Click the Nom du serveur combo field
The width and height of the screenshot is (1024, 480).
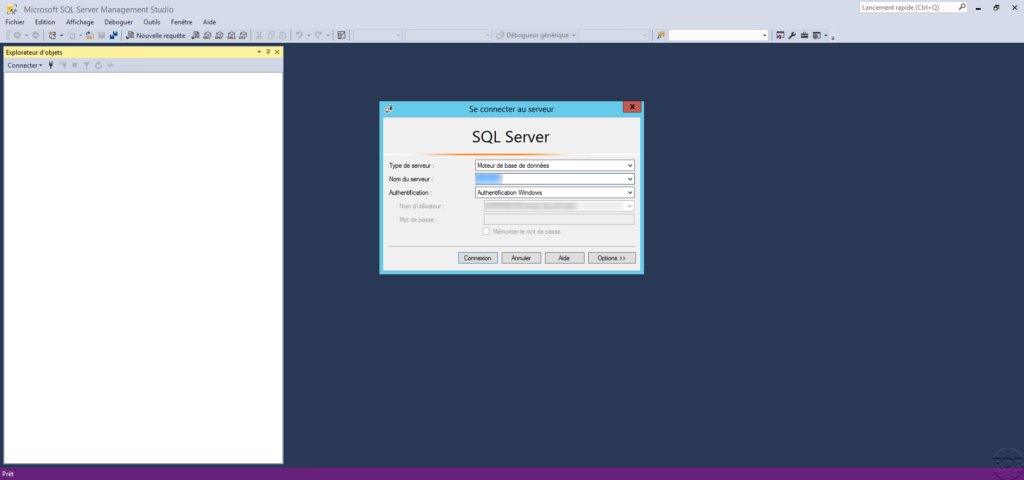tap(555, 179)
